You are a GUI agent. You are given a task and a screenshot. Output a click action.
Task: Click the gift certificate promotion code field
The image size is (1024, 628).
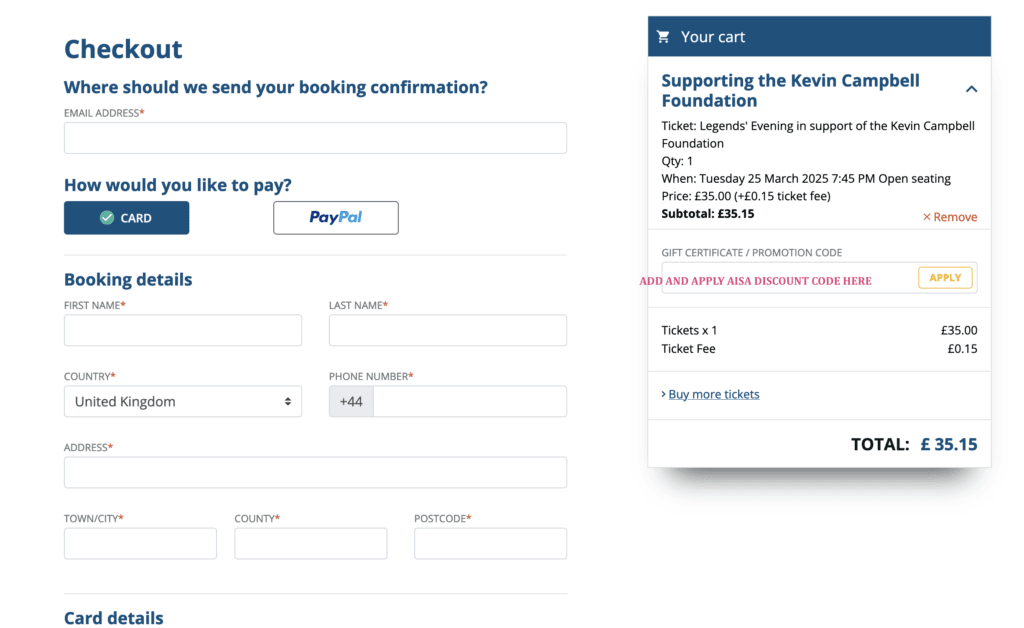tap(789, 278)
